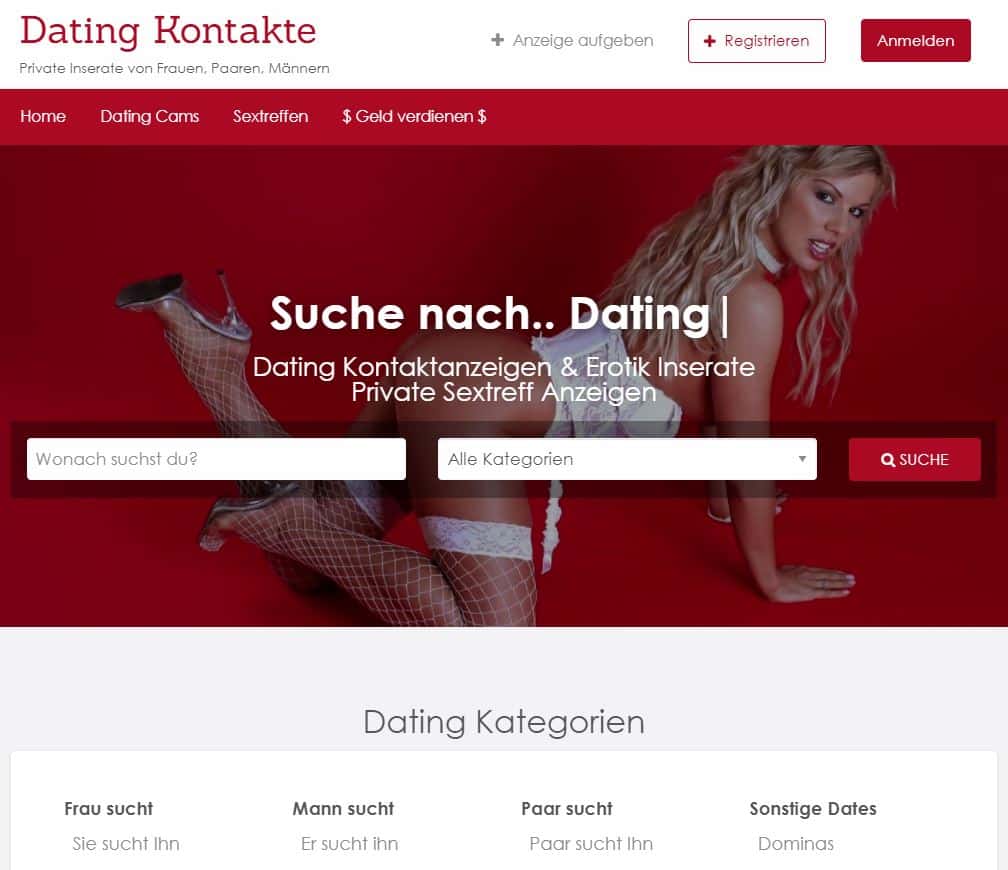Open the Alle Kategorien dropdown arrow
Screen dimensions: 1008x870
tap(802, 459)
